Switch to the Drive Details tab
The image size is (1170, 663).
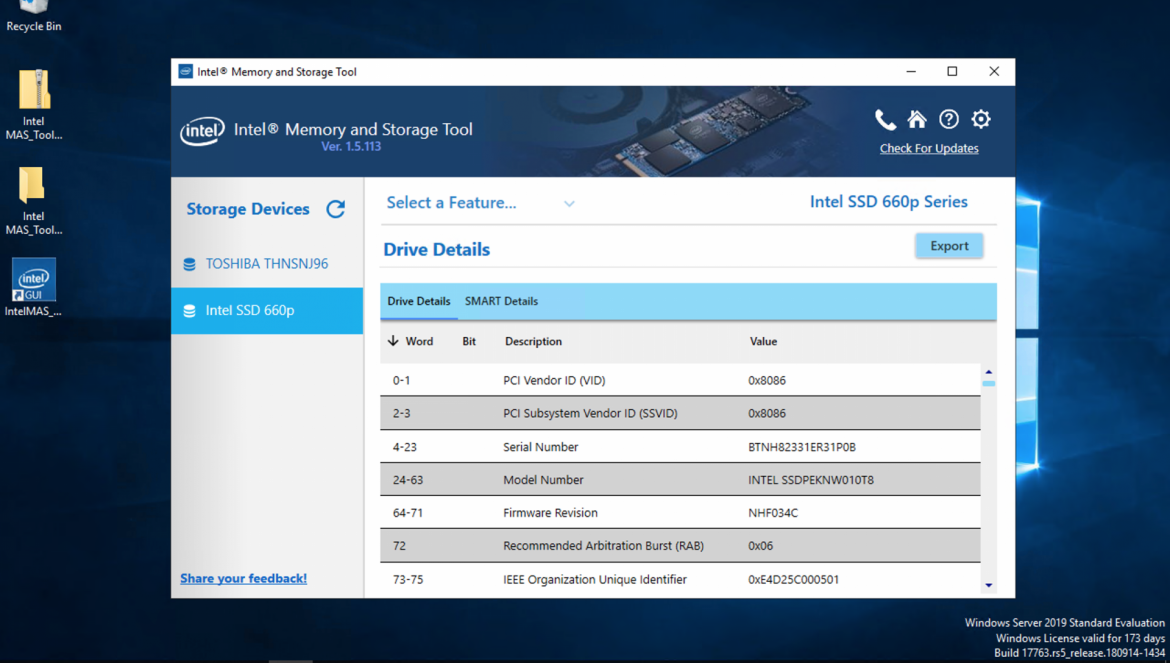419,301
